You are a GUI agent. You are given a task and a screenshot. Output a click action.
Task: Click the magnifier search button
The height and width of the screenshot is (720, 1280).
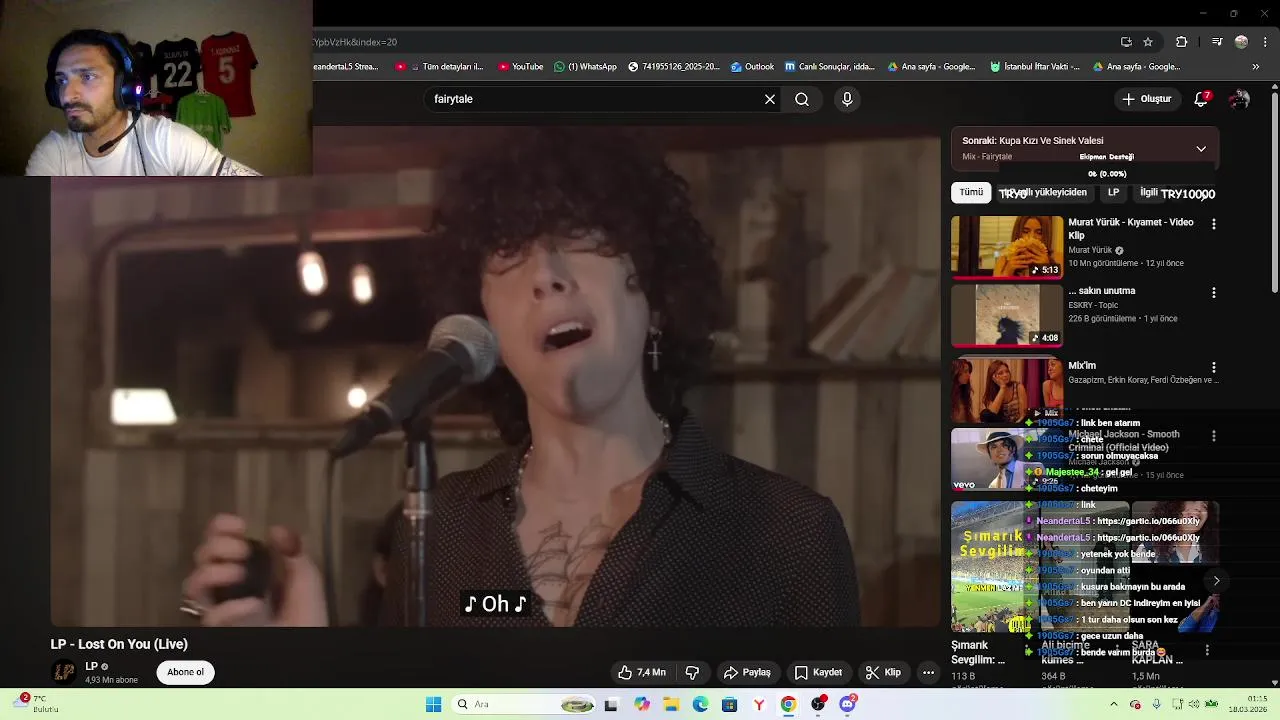point(802,99)
